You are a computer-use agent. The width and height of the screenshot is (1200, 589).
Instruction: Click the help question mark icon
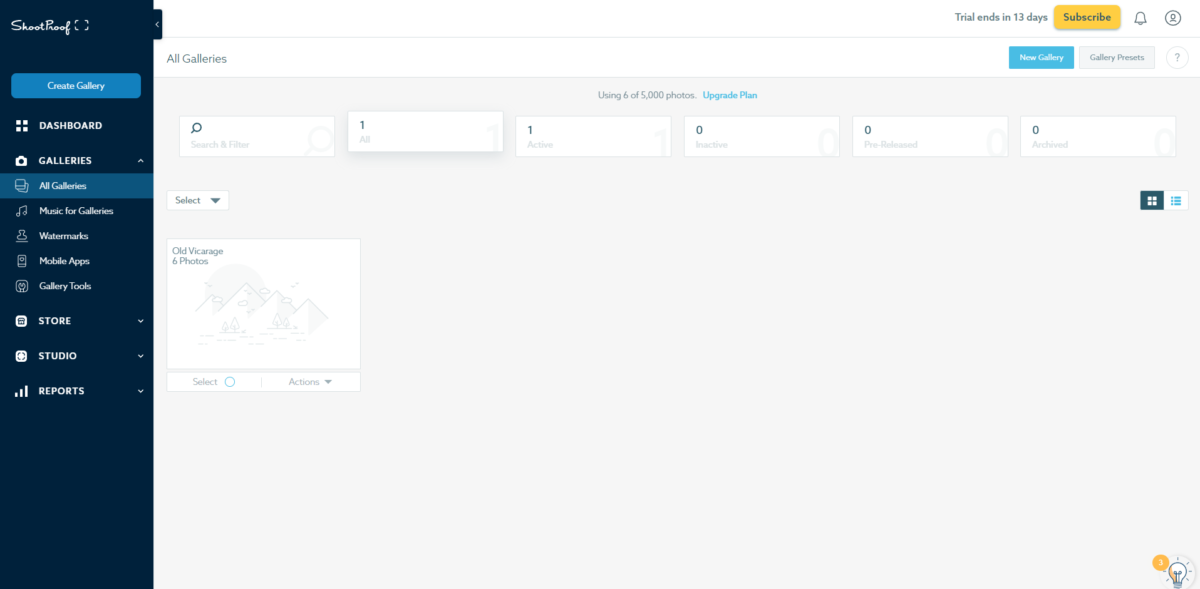pos(1176,58)
